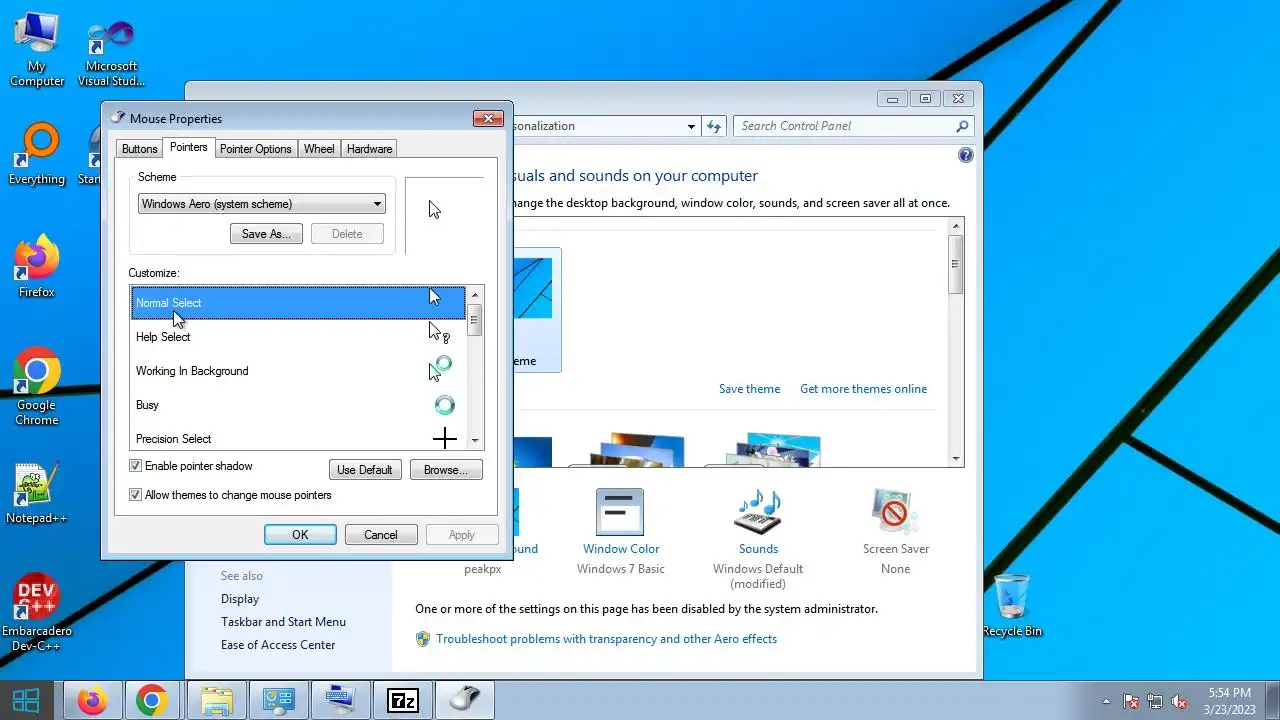
Task: Open Ease of Access Center link
Action: 278,645
